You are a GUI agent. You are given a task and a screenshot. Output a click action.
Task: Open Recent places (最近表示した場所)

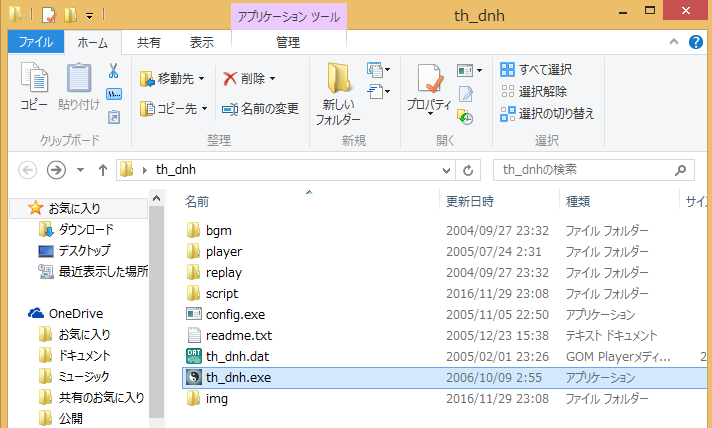(x=93, y=271)
